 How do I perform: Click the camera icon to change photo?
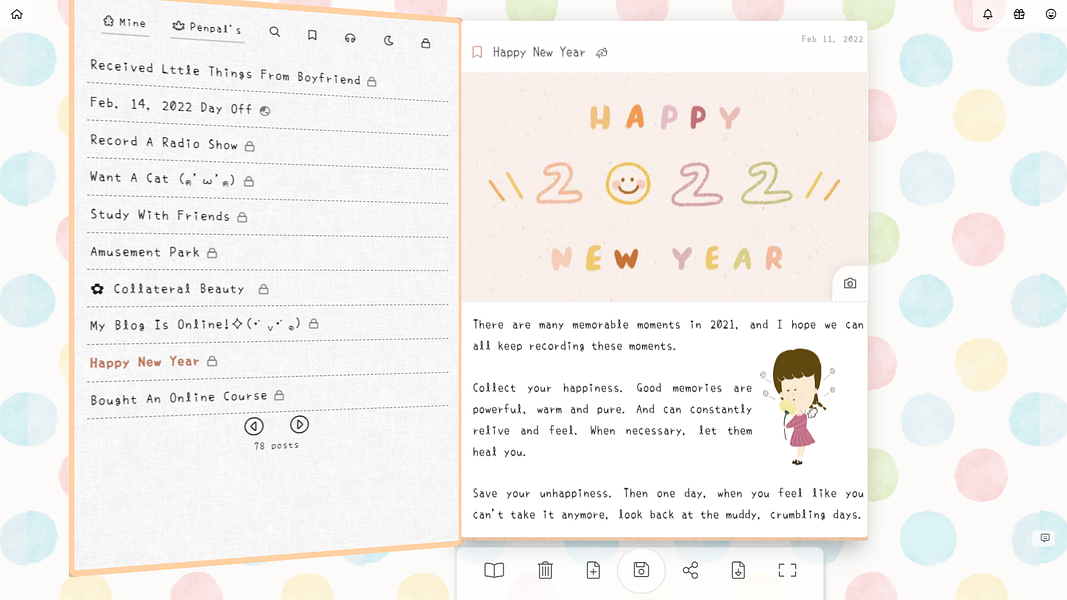(850, 284)
